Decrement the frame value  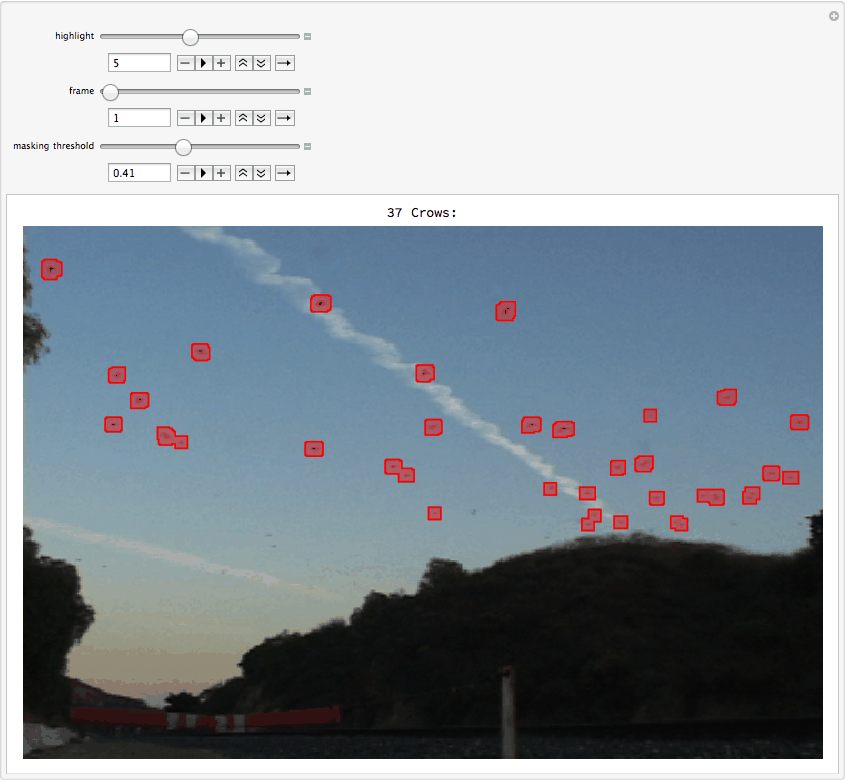coord(186,117)
